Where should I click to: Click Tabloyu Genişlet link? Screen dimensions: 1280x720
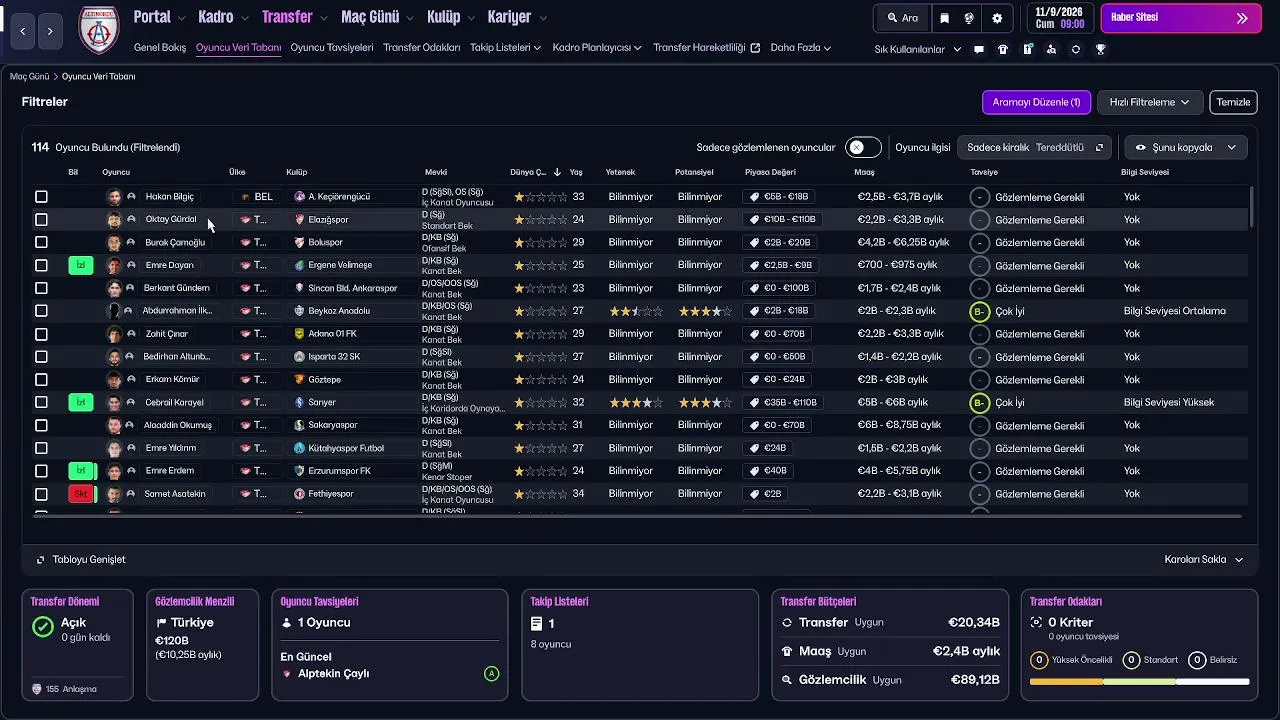click(81, 560)
